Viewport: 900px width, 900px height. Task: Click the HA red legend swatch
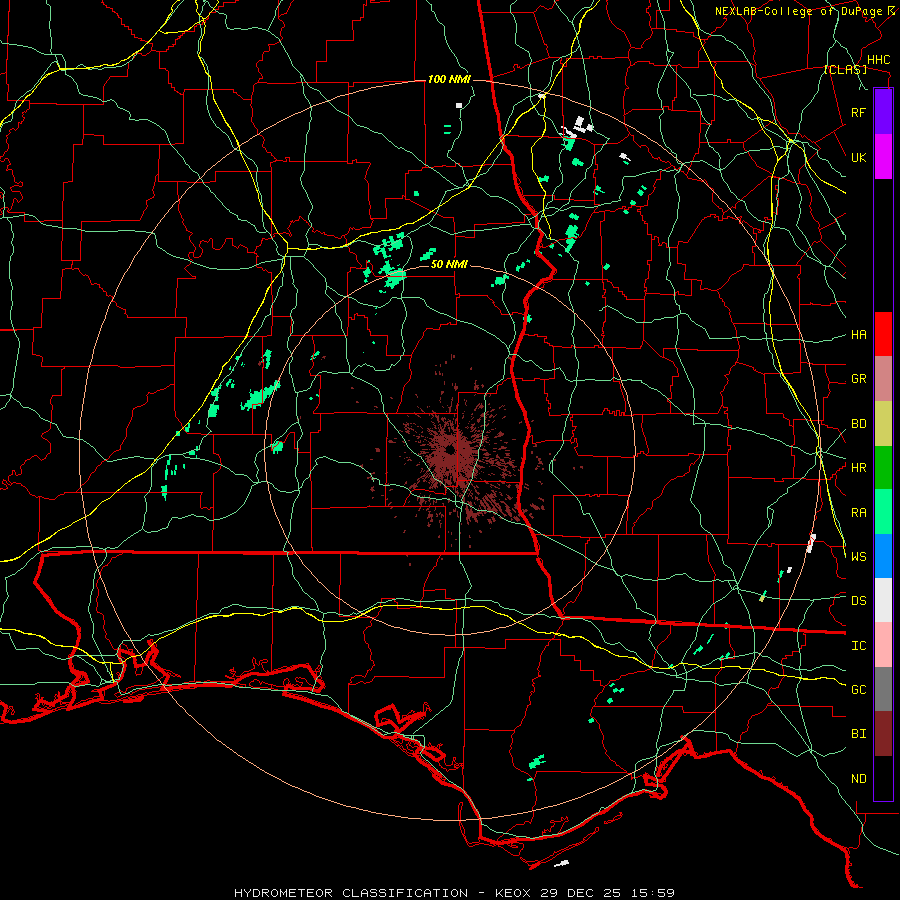(883, 334)
